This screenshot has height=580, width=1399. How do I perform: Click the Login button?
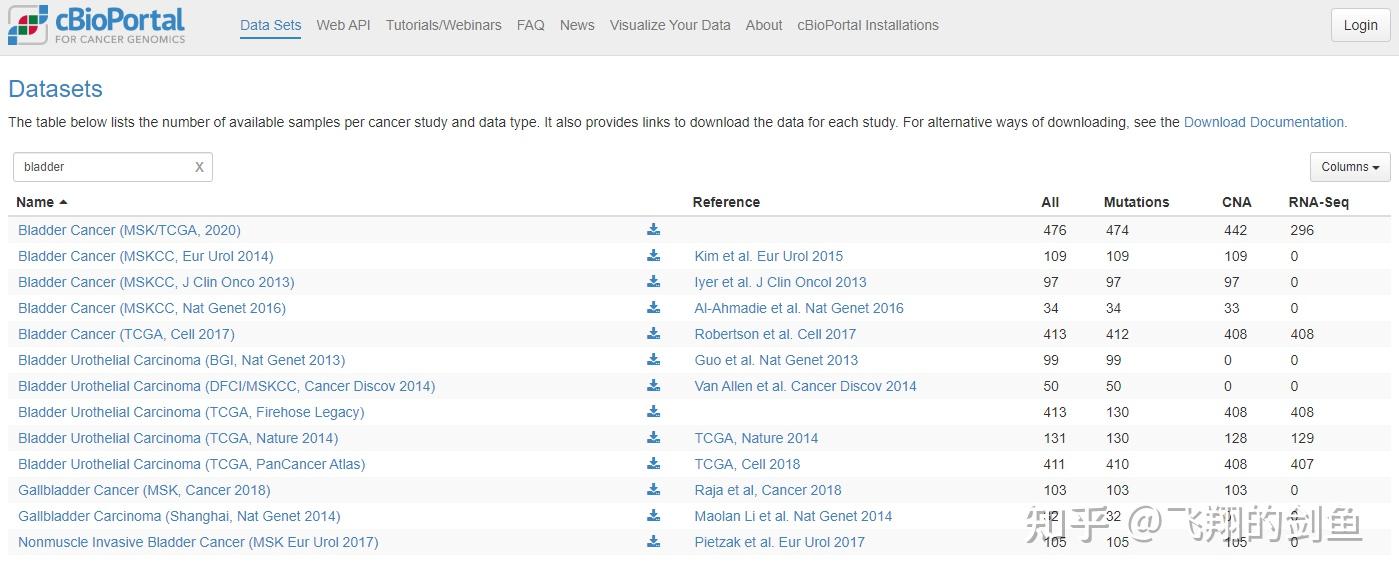coord(1360,25)
